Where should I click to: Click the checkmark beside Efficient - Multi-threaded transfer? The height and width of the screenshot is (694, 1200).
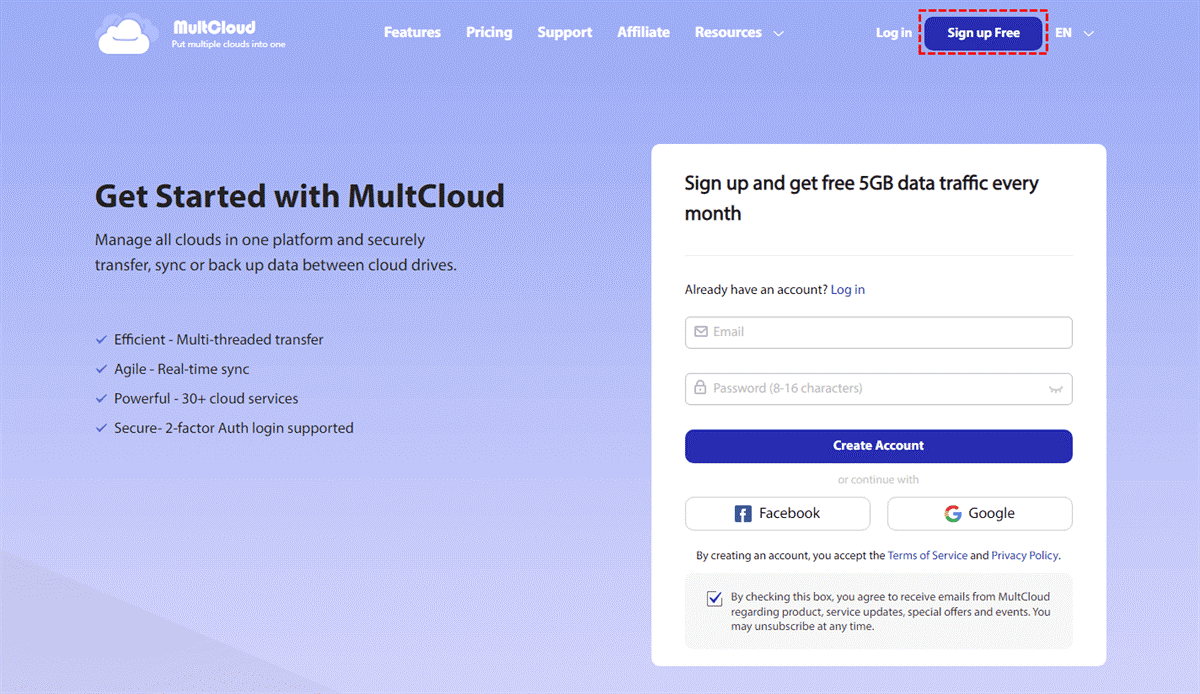[101, 339]
